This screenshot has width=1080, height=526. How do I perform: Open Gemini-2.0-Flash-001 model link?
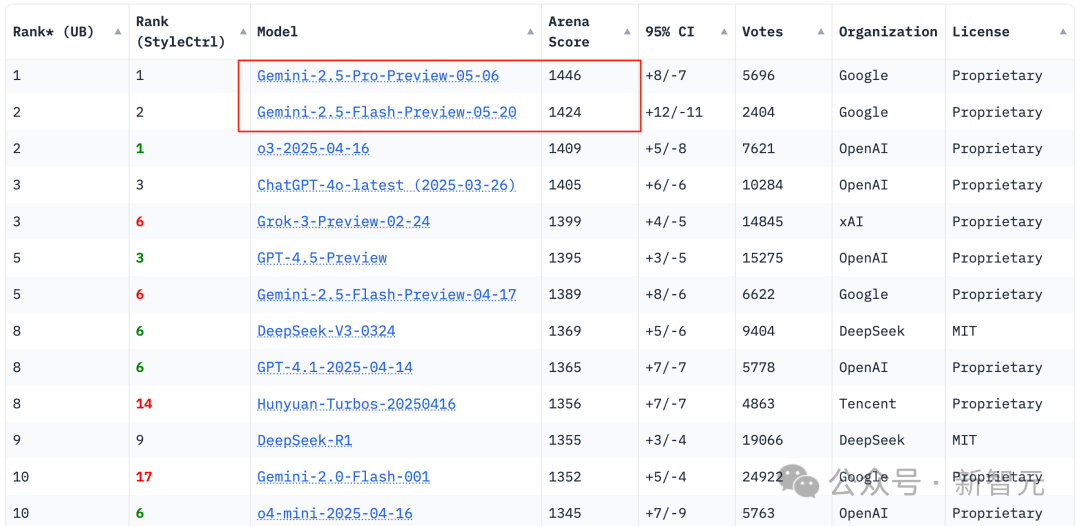[x=344, y=477]
